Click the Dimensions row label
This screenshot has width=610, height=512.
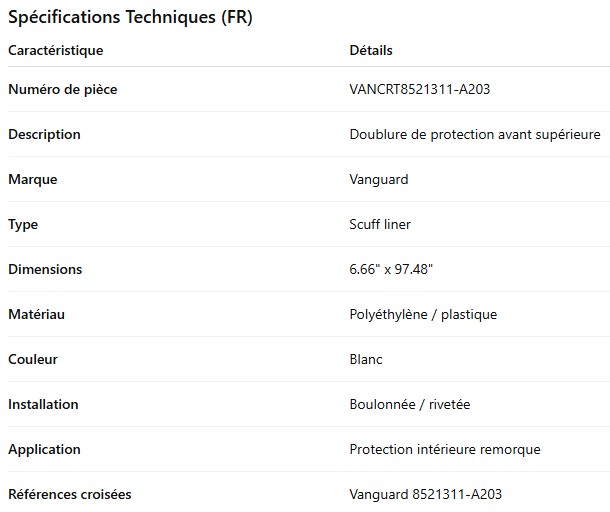pyautogui.click(x=45, y=270)
